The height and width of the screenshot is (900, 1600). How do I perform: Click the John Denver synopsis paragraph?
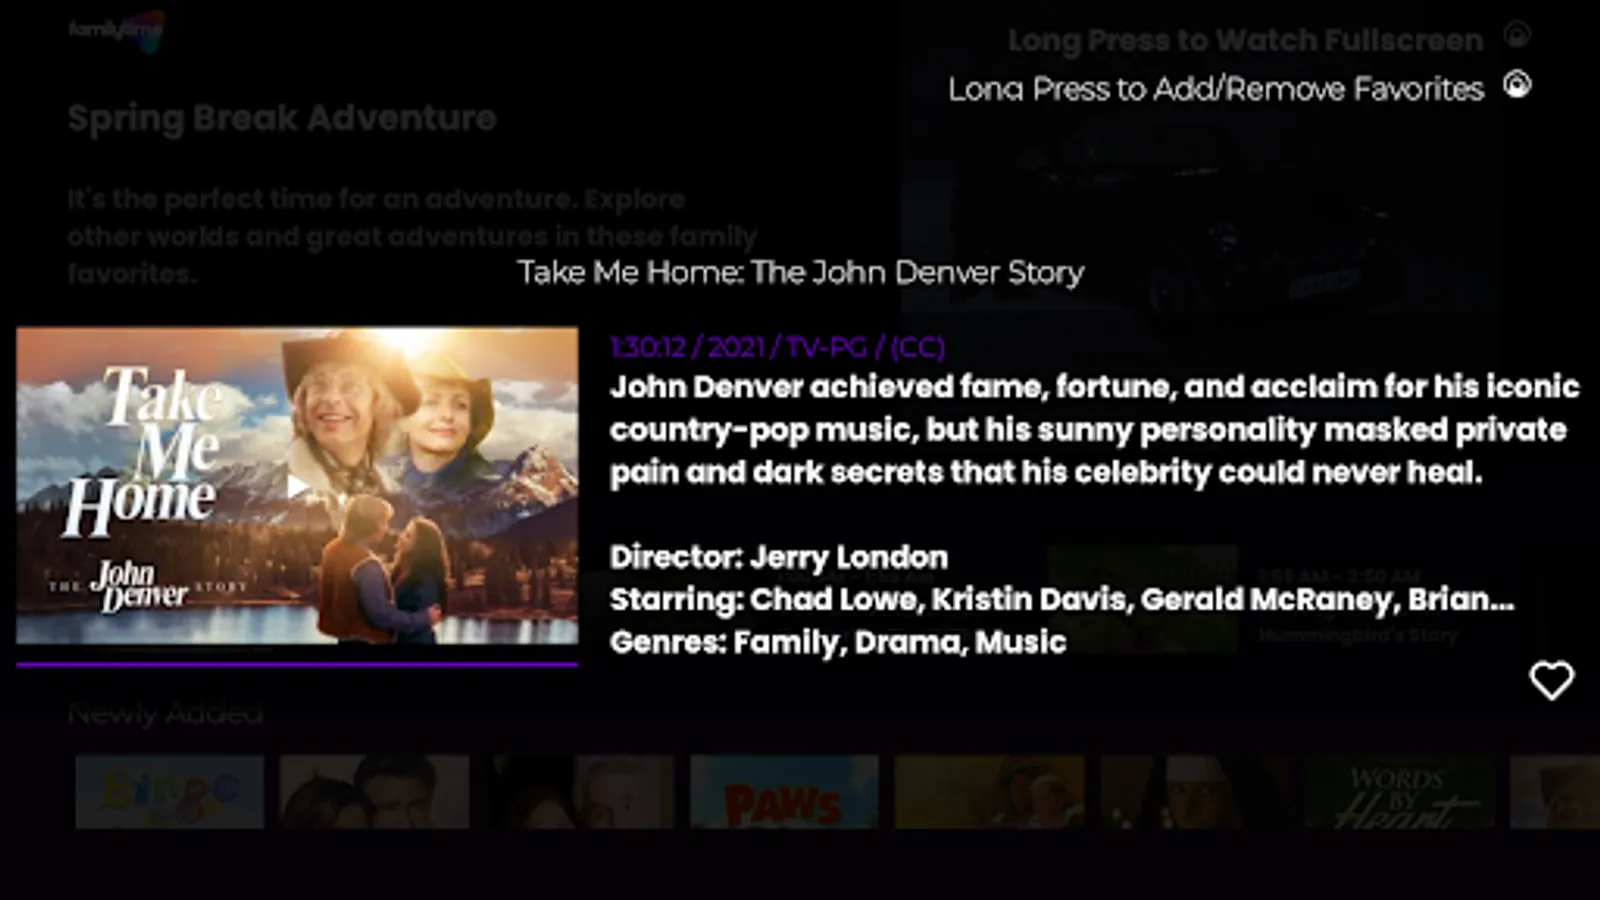tap(1095, 429)
